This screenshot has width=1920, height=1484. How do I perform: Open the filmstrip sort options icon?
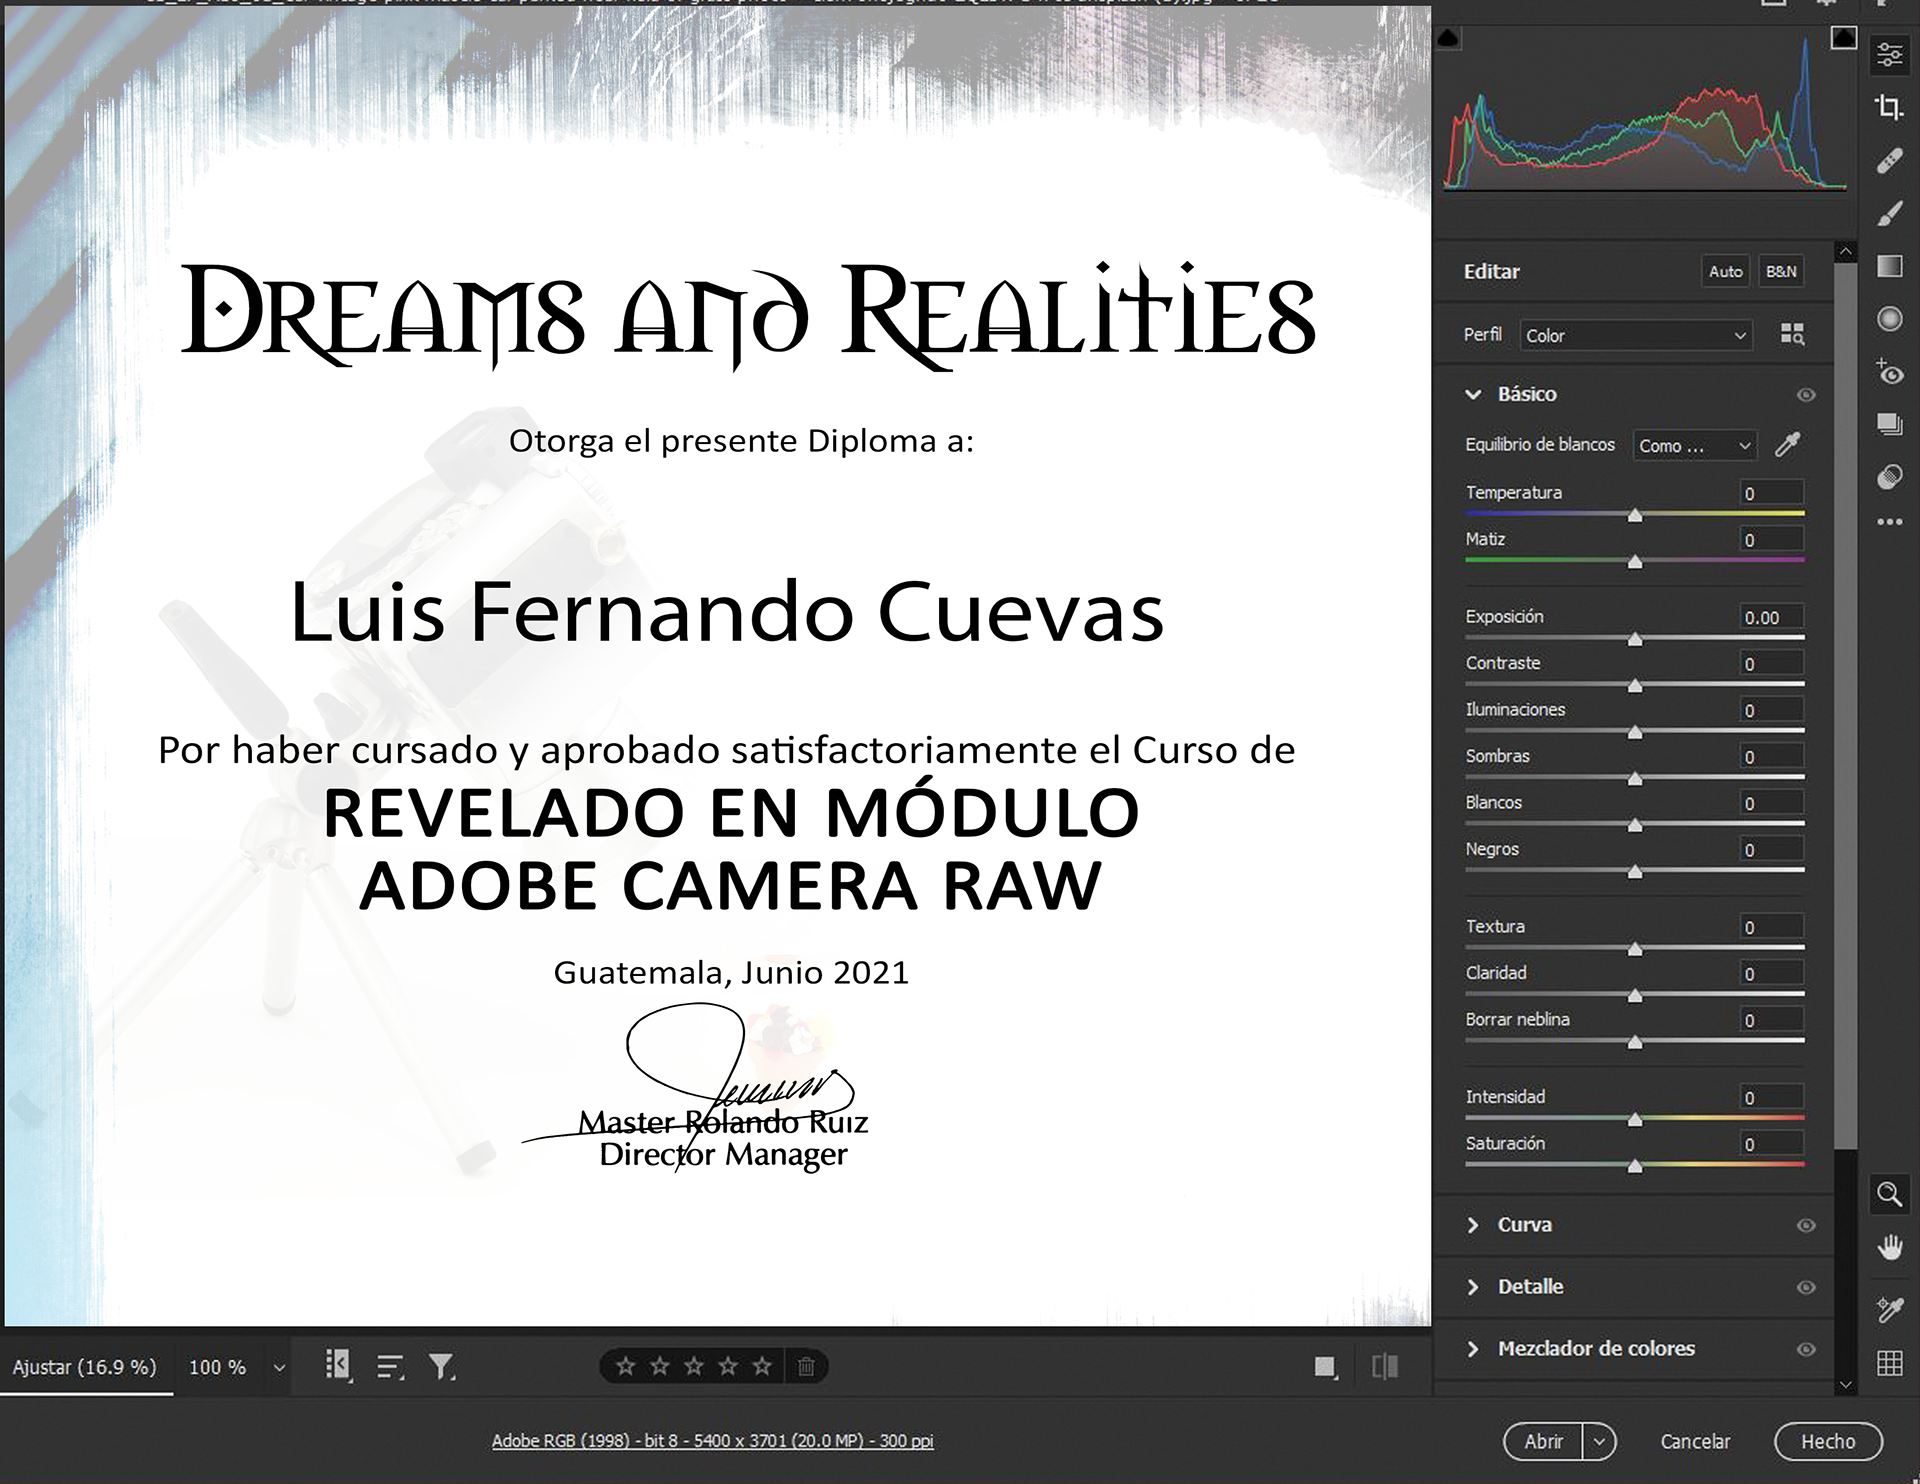(x=390, y=1367)
